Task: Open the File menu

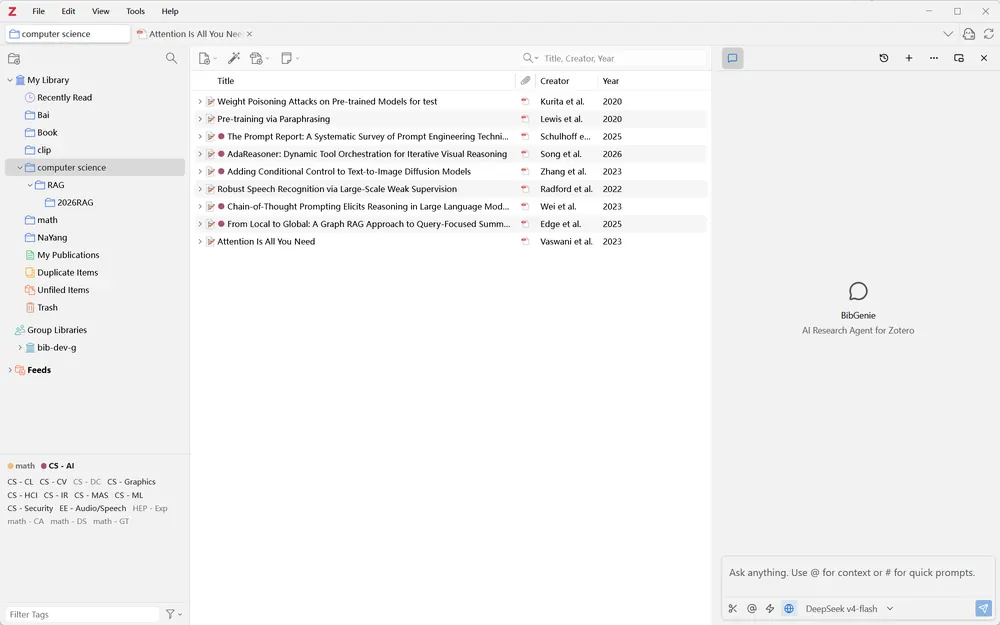Action: (x=38, y=11)
